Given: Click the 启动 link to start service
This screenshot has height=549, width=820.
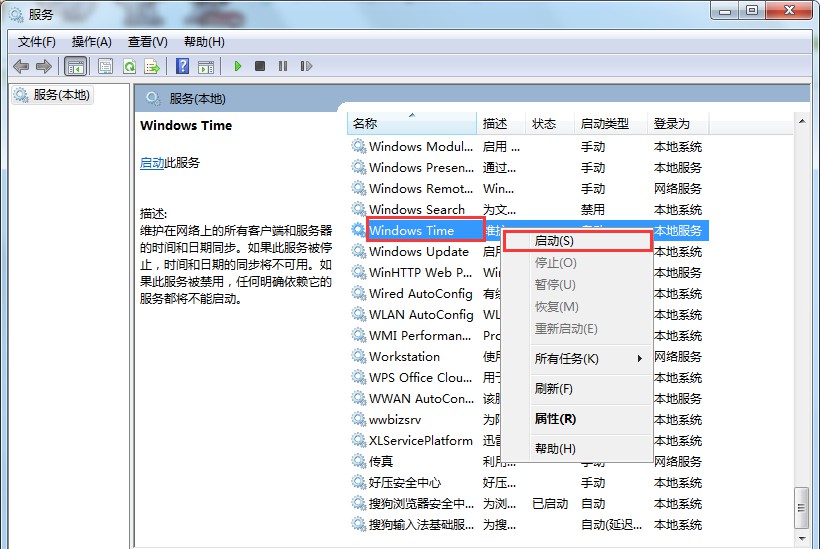Looking at the screenshot, I should coord(151,162).
